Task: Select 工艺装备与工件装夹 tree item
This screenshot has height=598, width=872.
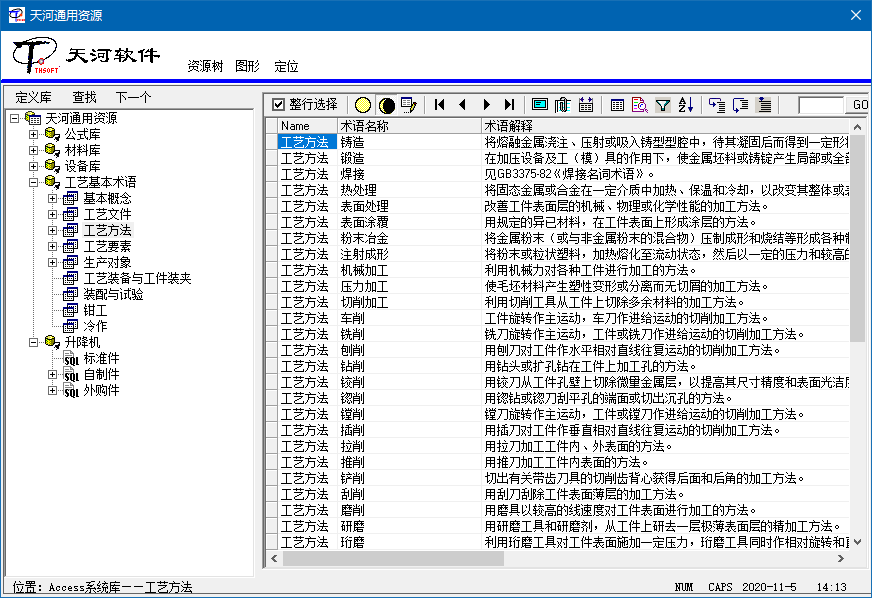Action: coord(137,278)
